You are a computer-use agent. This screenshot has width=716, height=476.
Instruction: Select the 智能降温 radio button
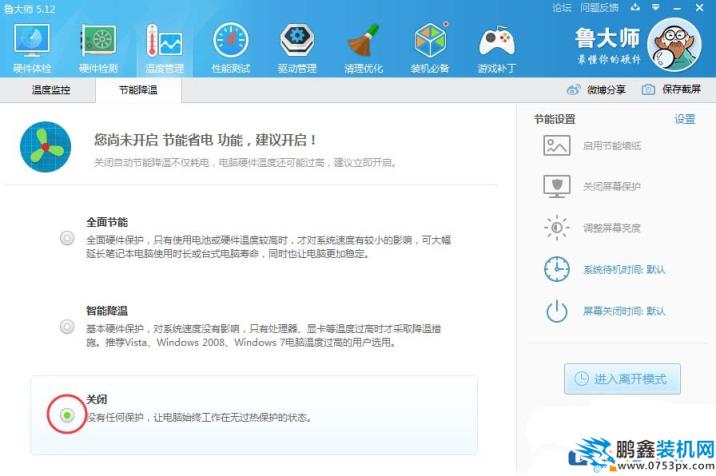67,326
